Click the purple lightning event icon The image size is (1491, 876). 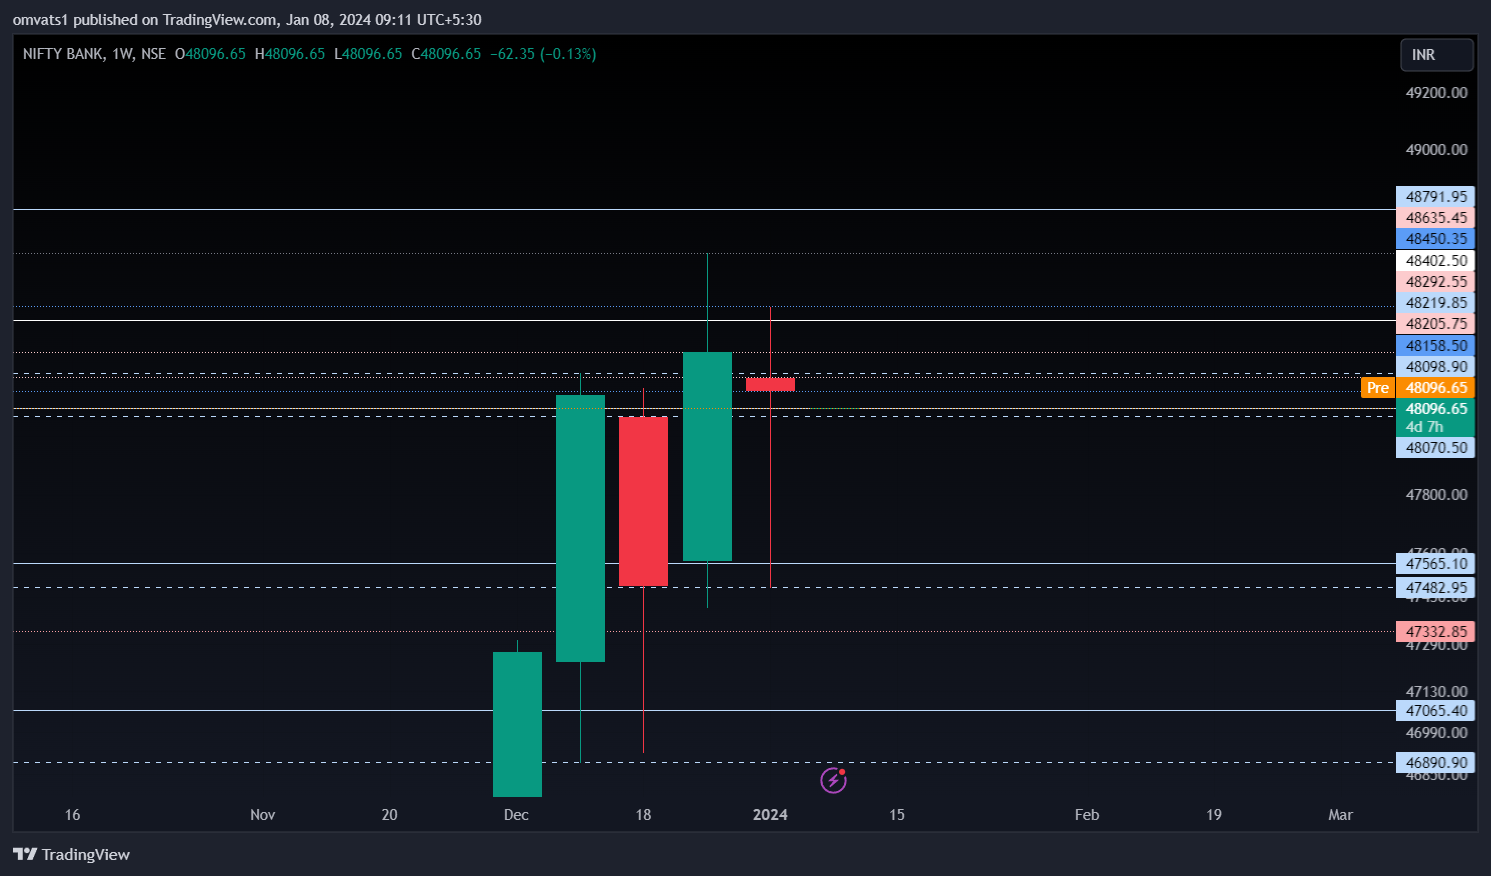click(x=833, y=780)
